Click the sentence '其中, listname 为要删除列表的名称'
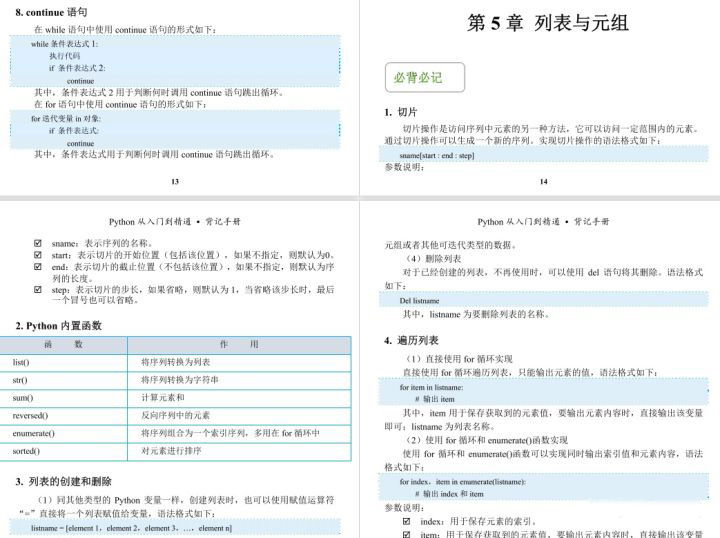720x538 pixels. tap(476, 314)
